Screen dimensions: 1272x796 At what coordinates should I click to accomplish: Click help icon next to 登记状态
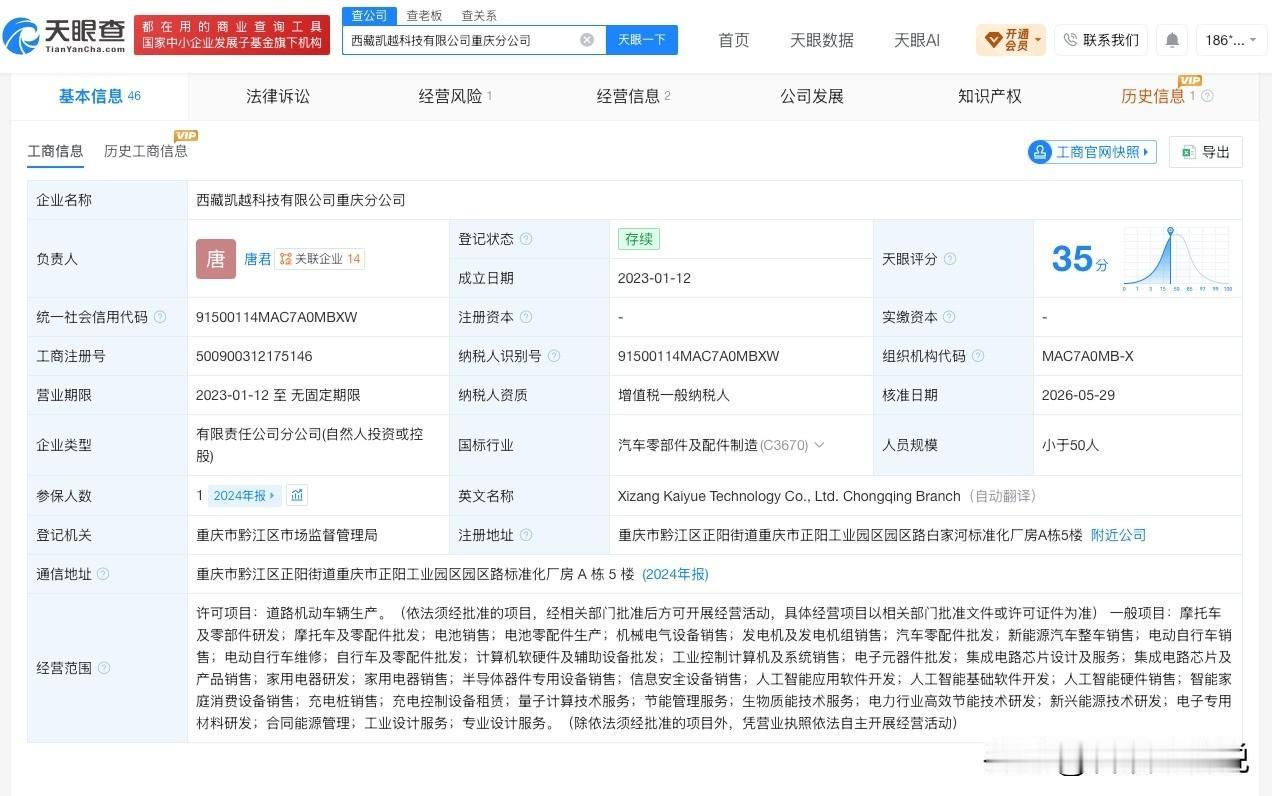click(x=526, y=239)
